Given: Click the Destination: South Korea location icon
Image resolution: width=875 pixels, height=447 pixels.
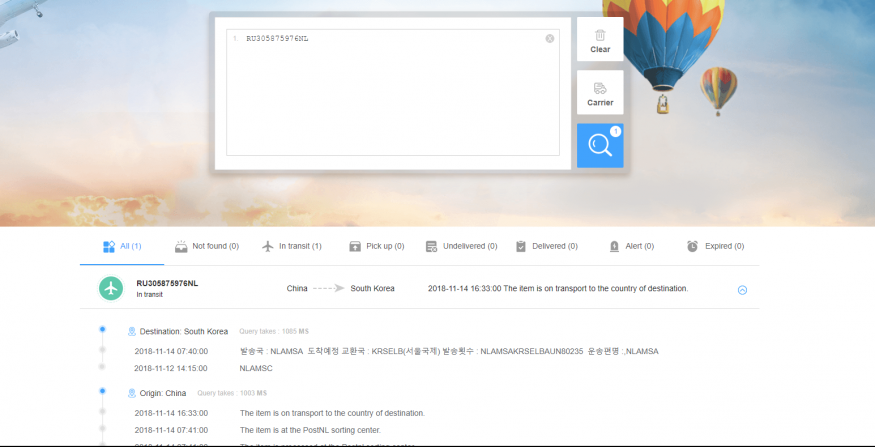Looking at the screenshot, I should tap(132, 331).
